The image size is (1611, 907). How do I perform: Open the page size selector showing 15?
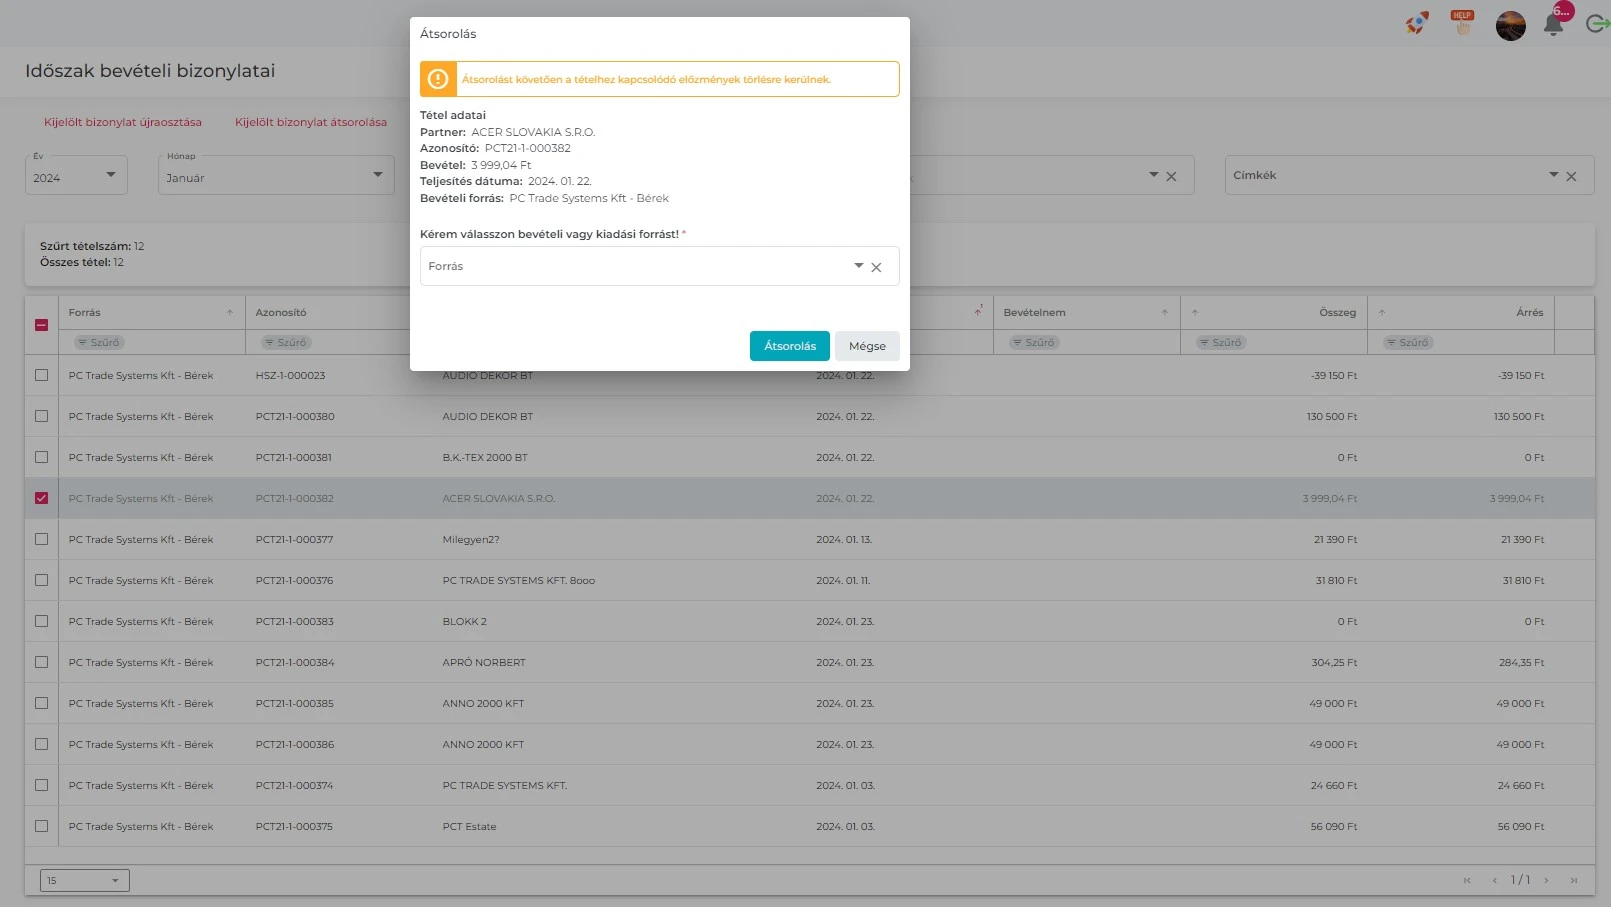(x=84, y=881)
